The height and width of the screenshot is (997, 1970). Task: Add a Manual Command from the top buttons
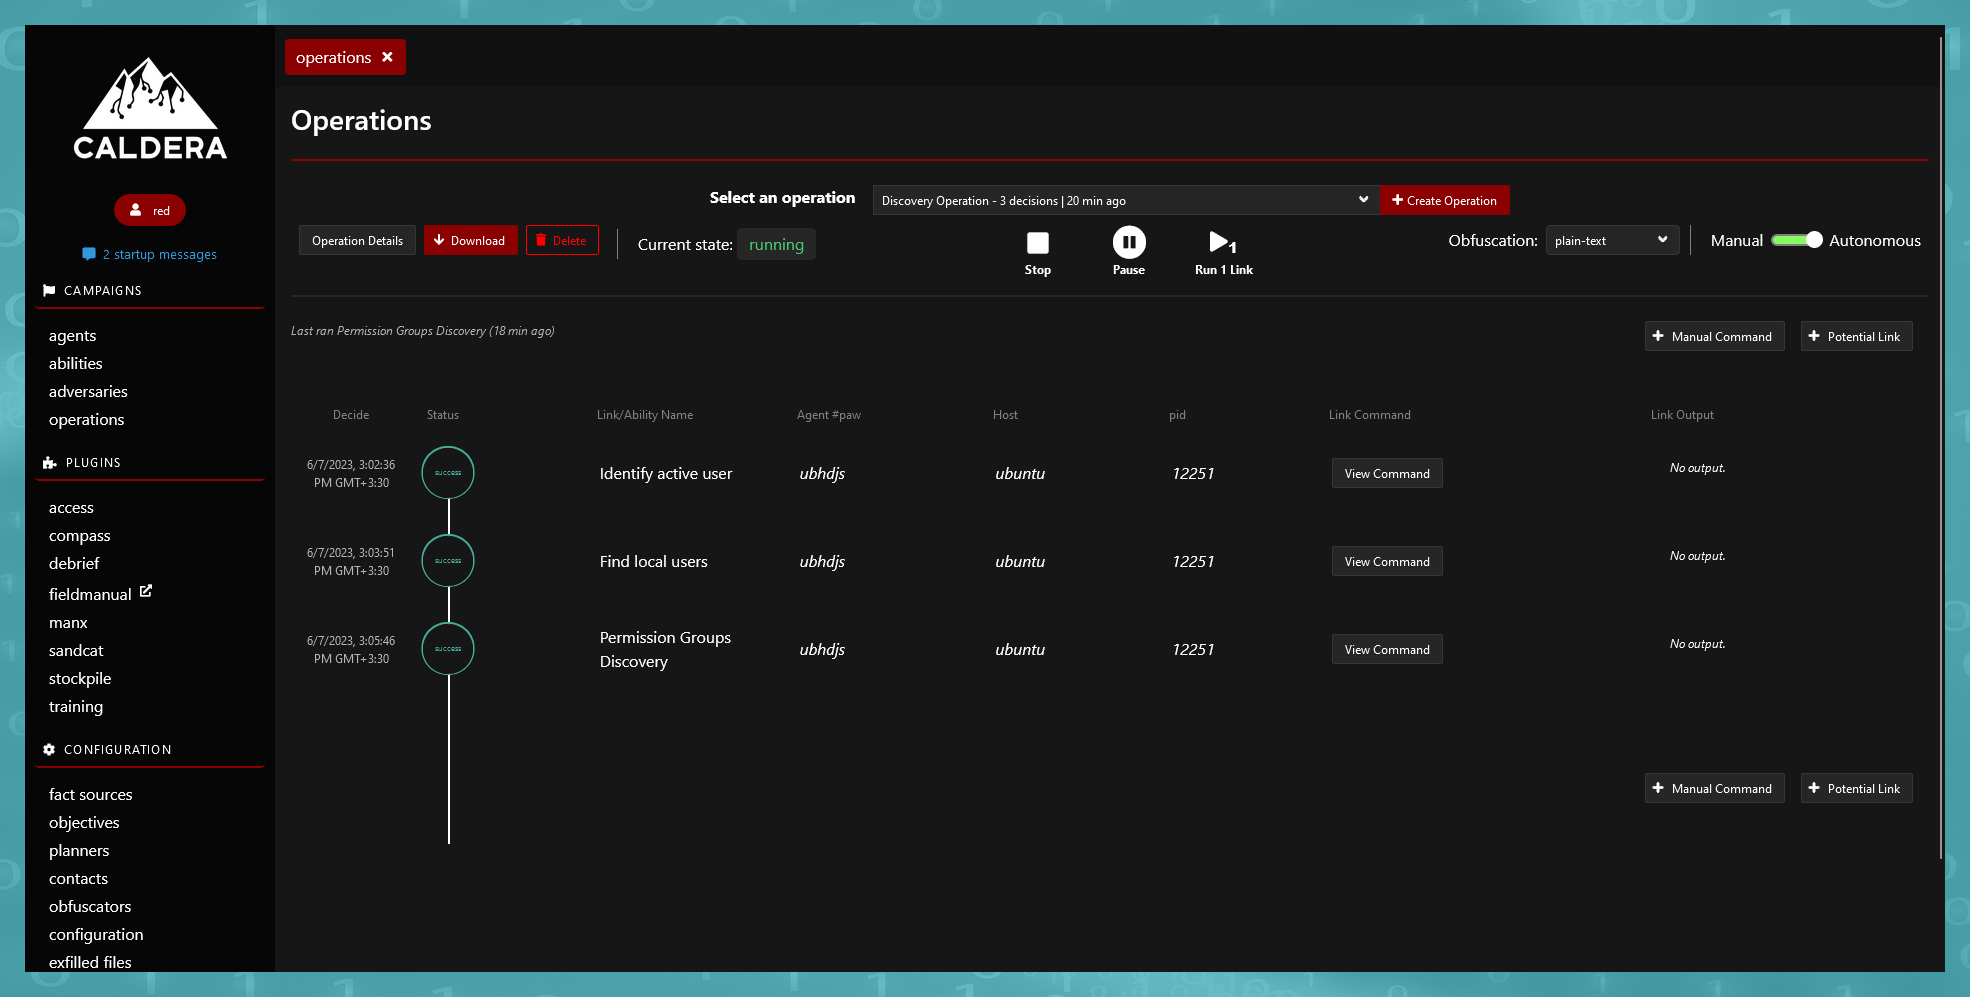pos(1714,336)
